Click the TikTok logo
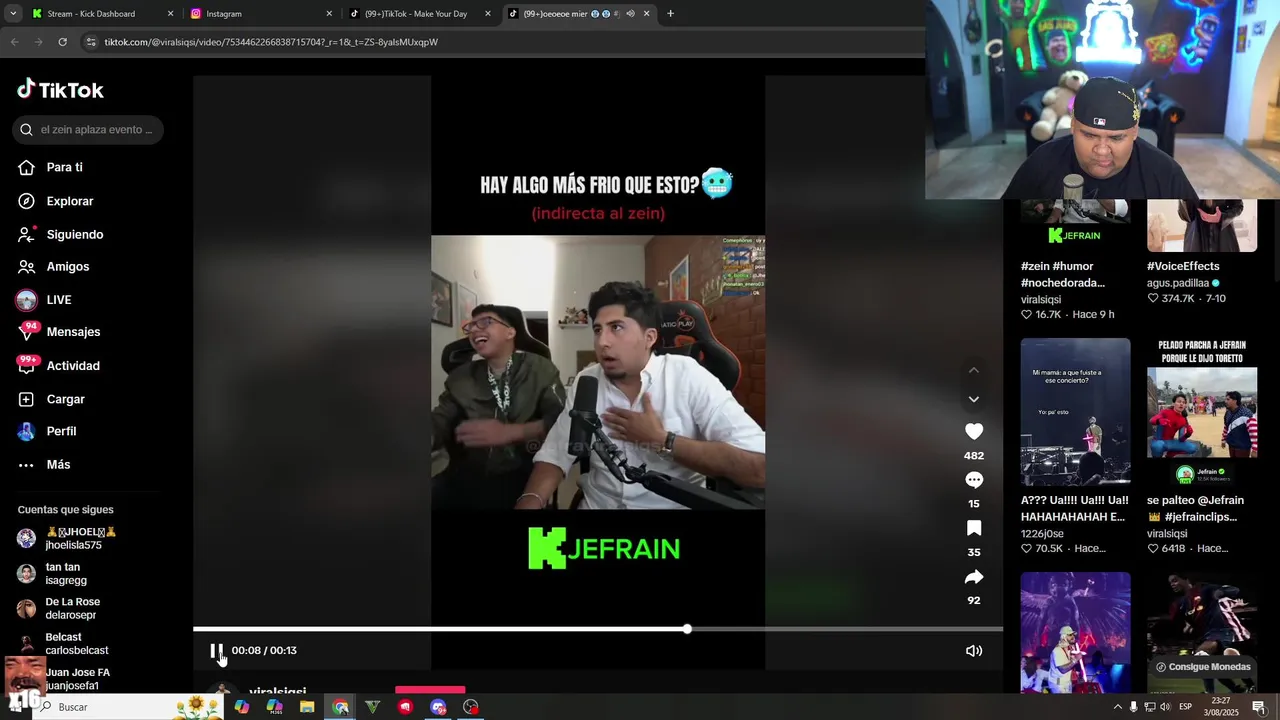Screen dimensions: 1280x720 [60, 90]
